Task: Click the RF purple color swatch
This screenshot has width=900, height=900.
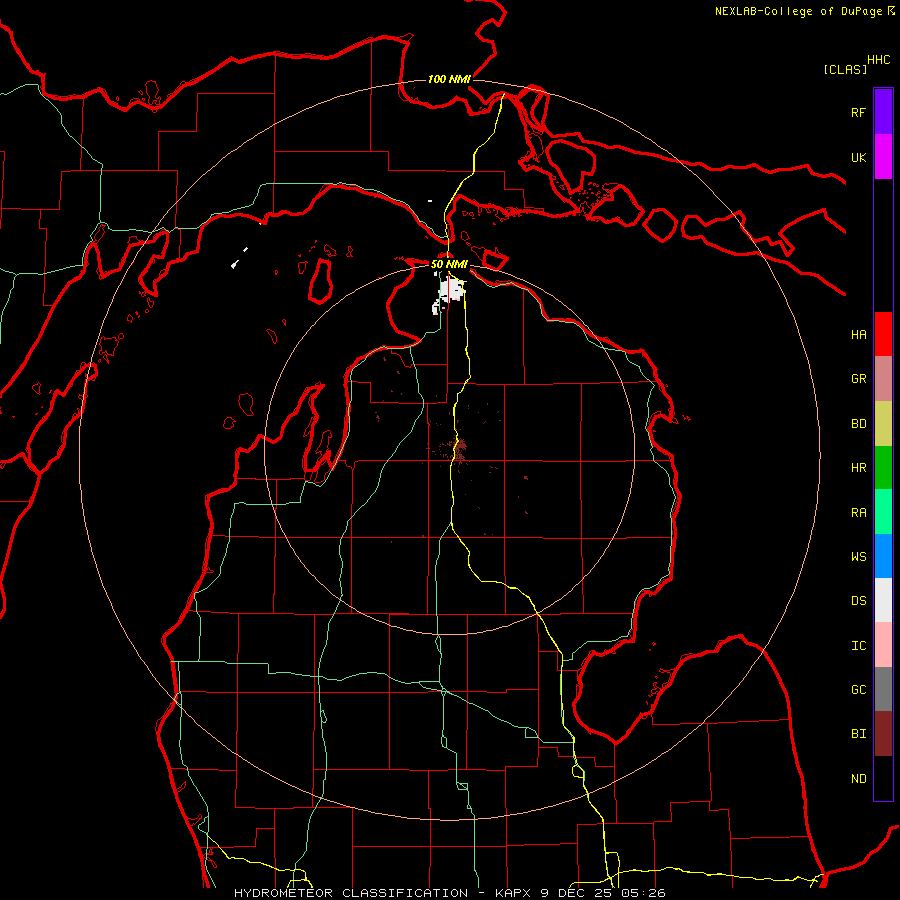Action: click(x=883, y=112)
